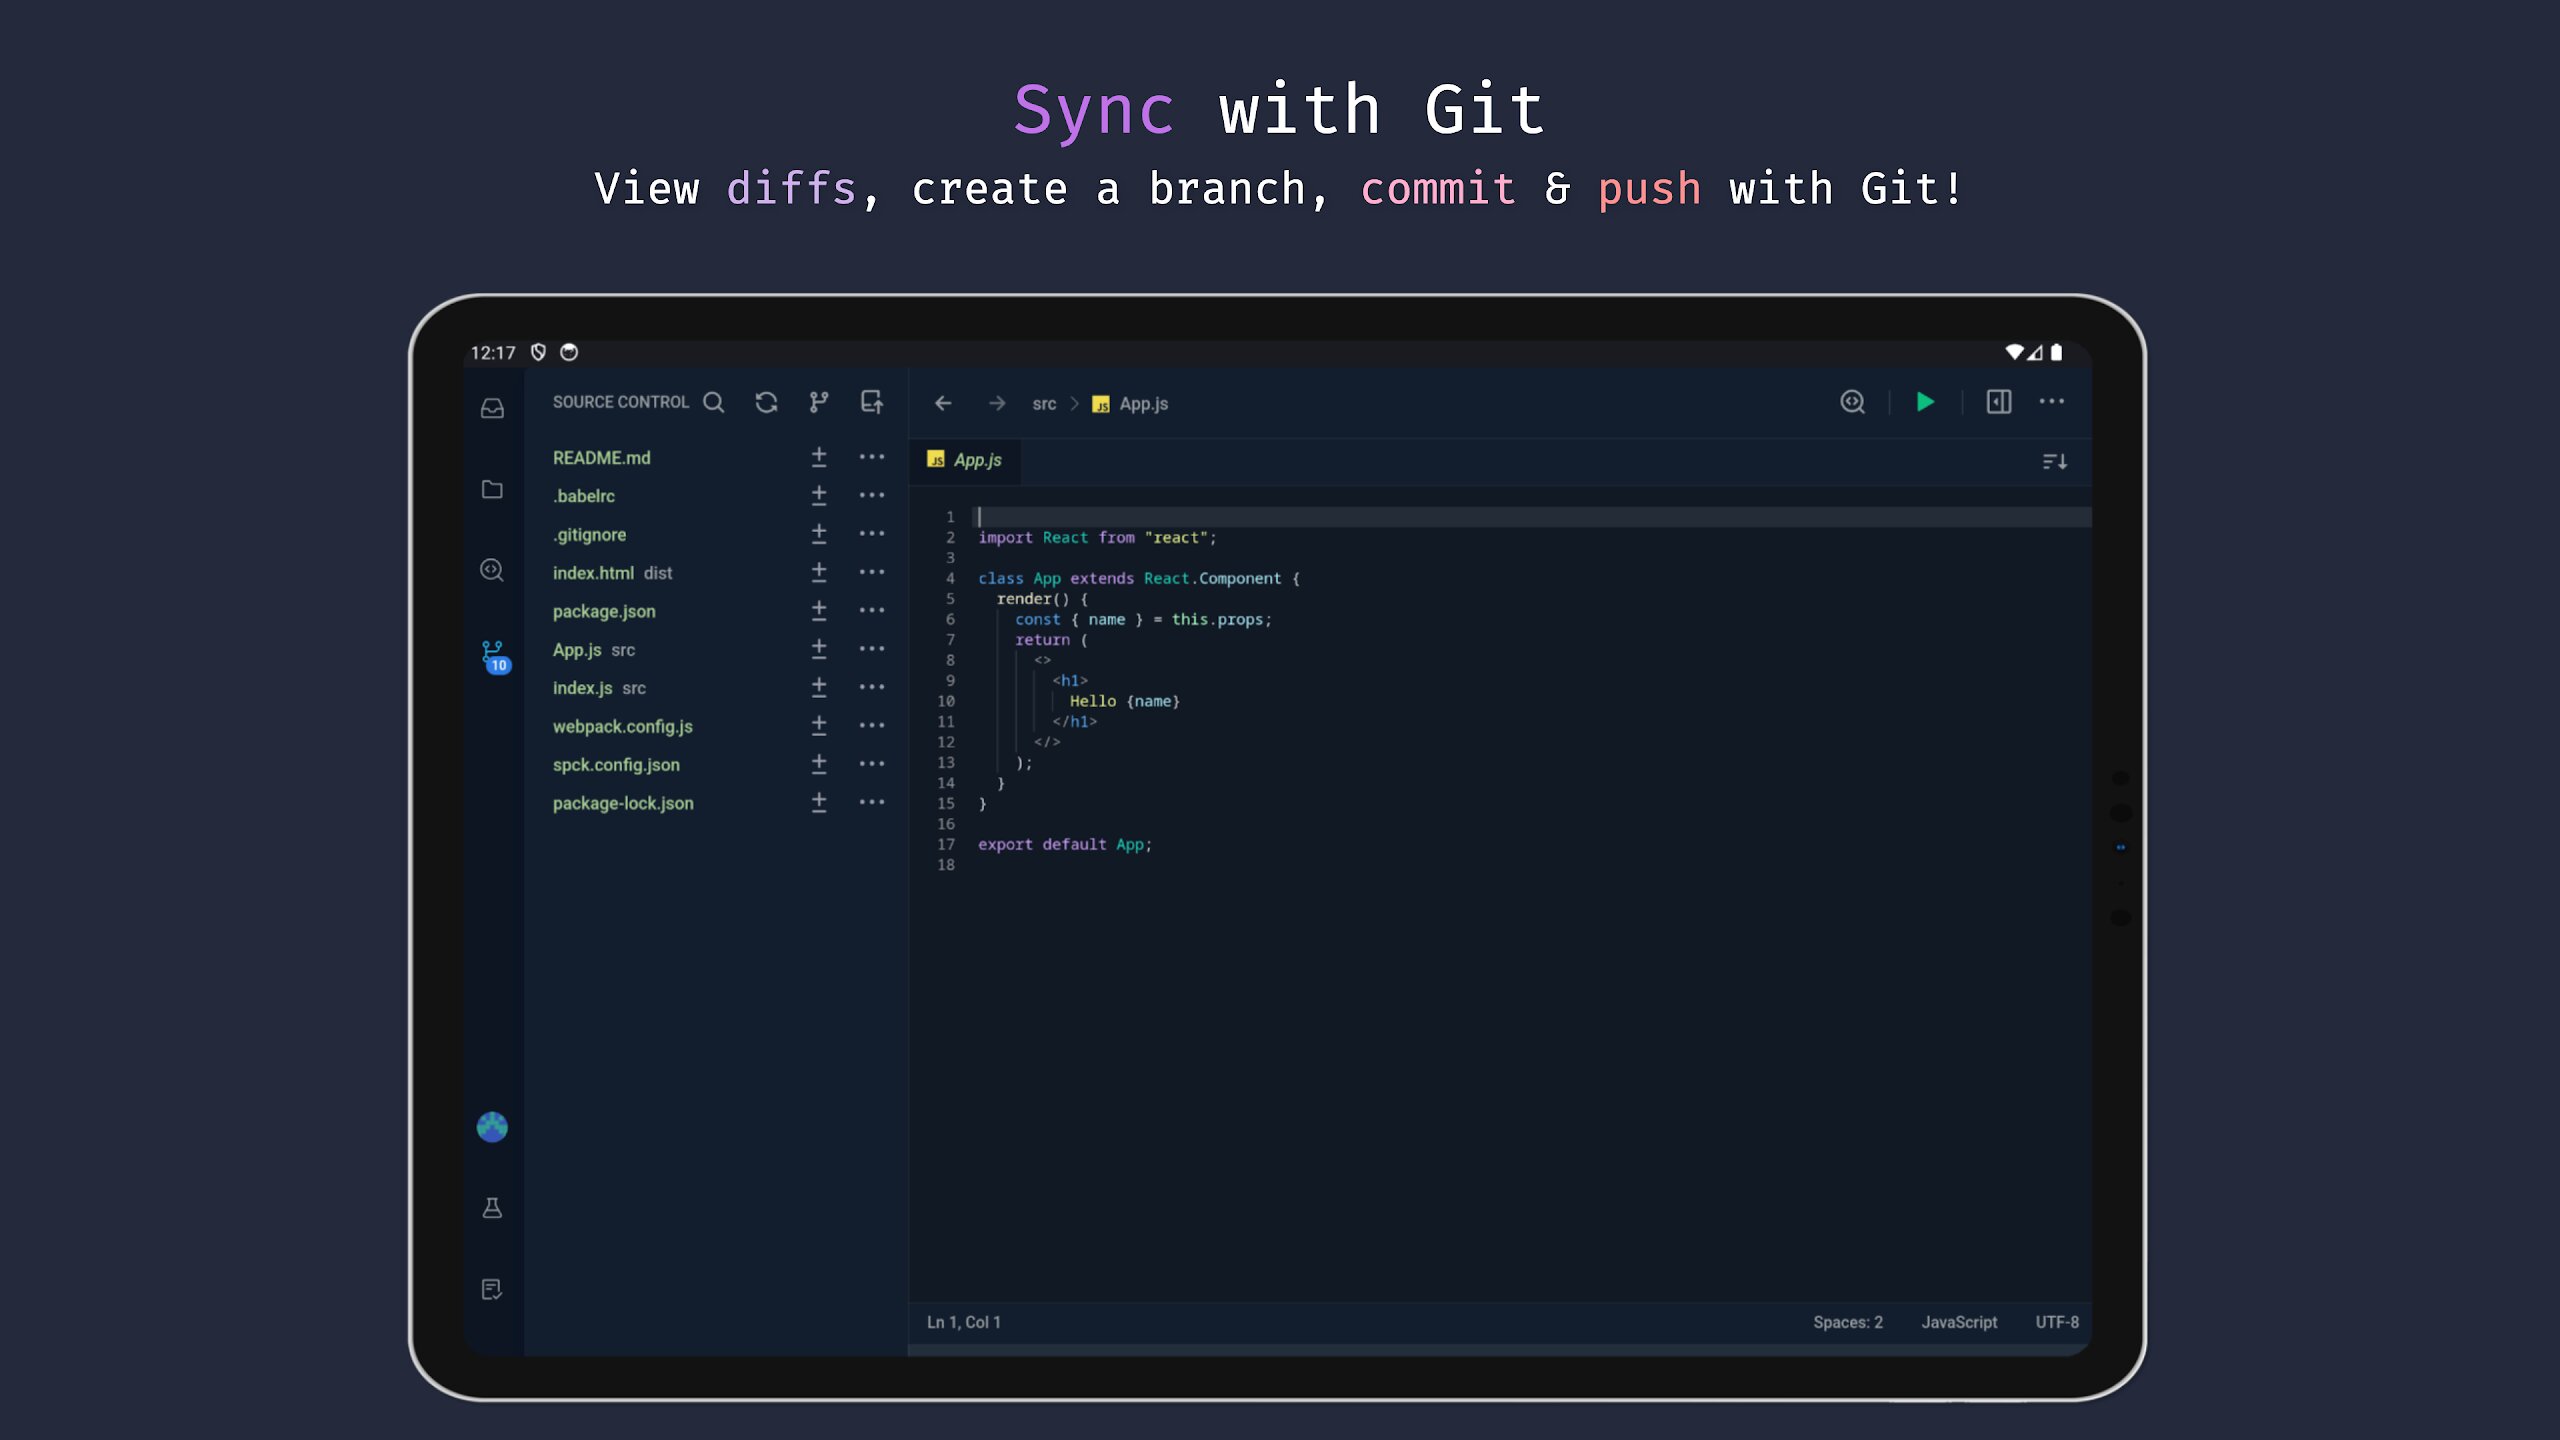Open the editor overflow menu at top right

[2052, 402]
